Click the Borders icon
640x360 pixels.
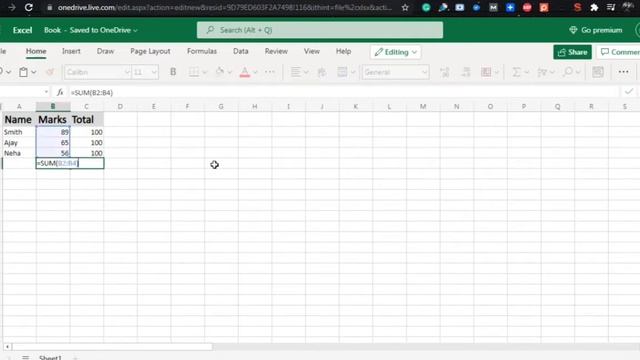[194, 72]
